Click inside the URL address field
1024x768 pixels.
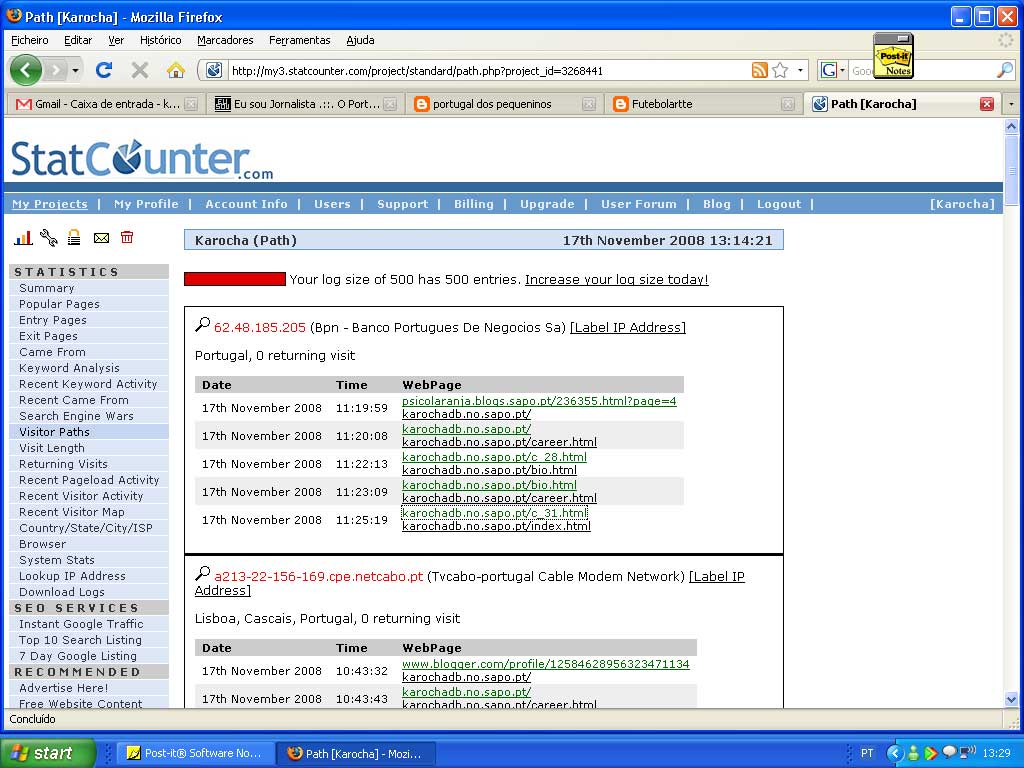coord(488,71)
